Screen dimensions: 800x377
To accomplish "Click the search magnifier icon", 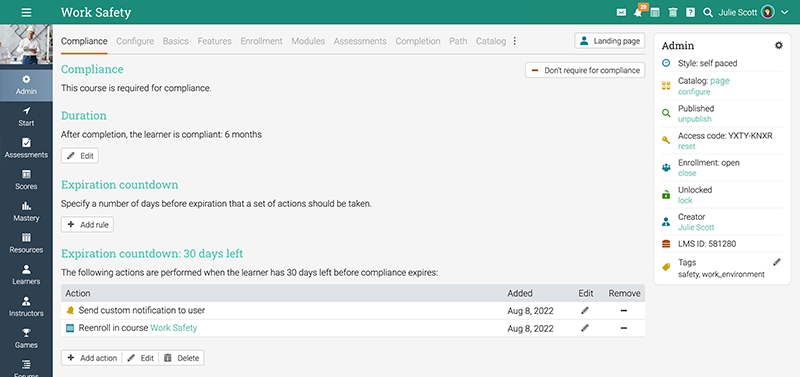I will click(708, 13).
